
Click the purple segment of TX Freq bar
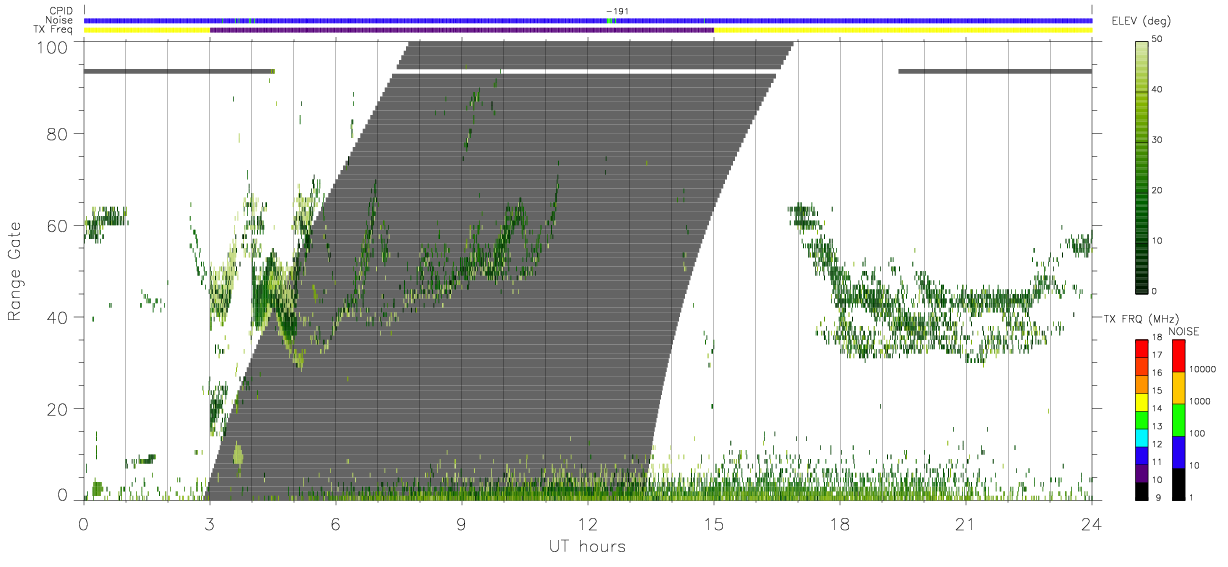pyautogui.click(x=462, y=30)
